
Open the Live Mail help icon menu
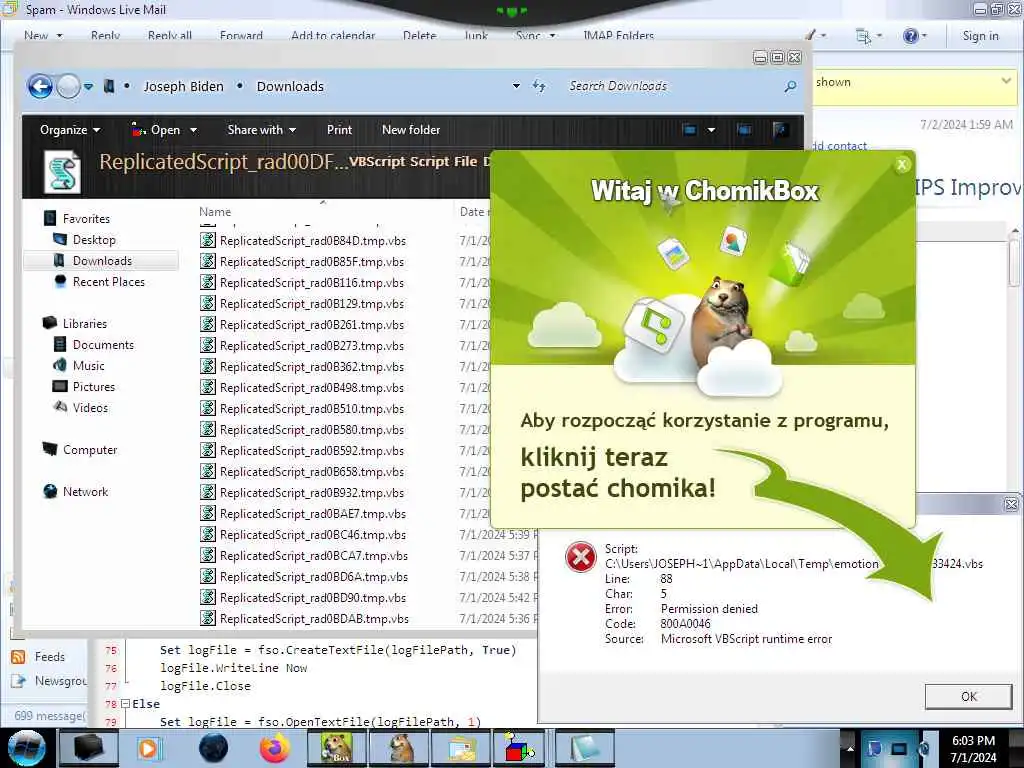914,36
